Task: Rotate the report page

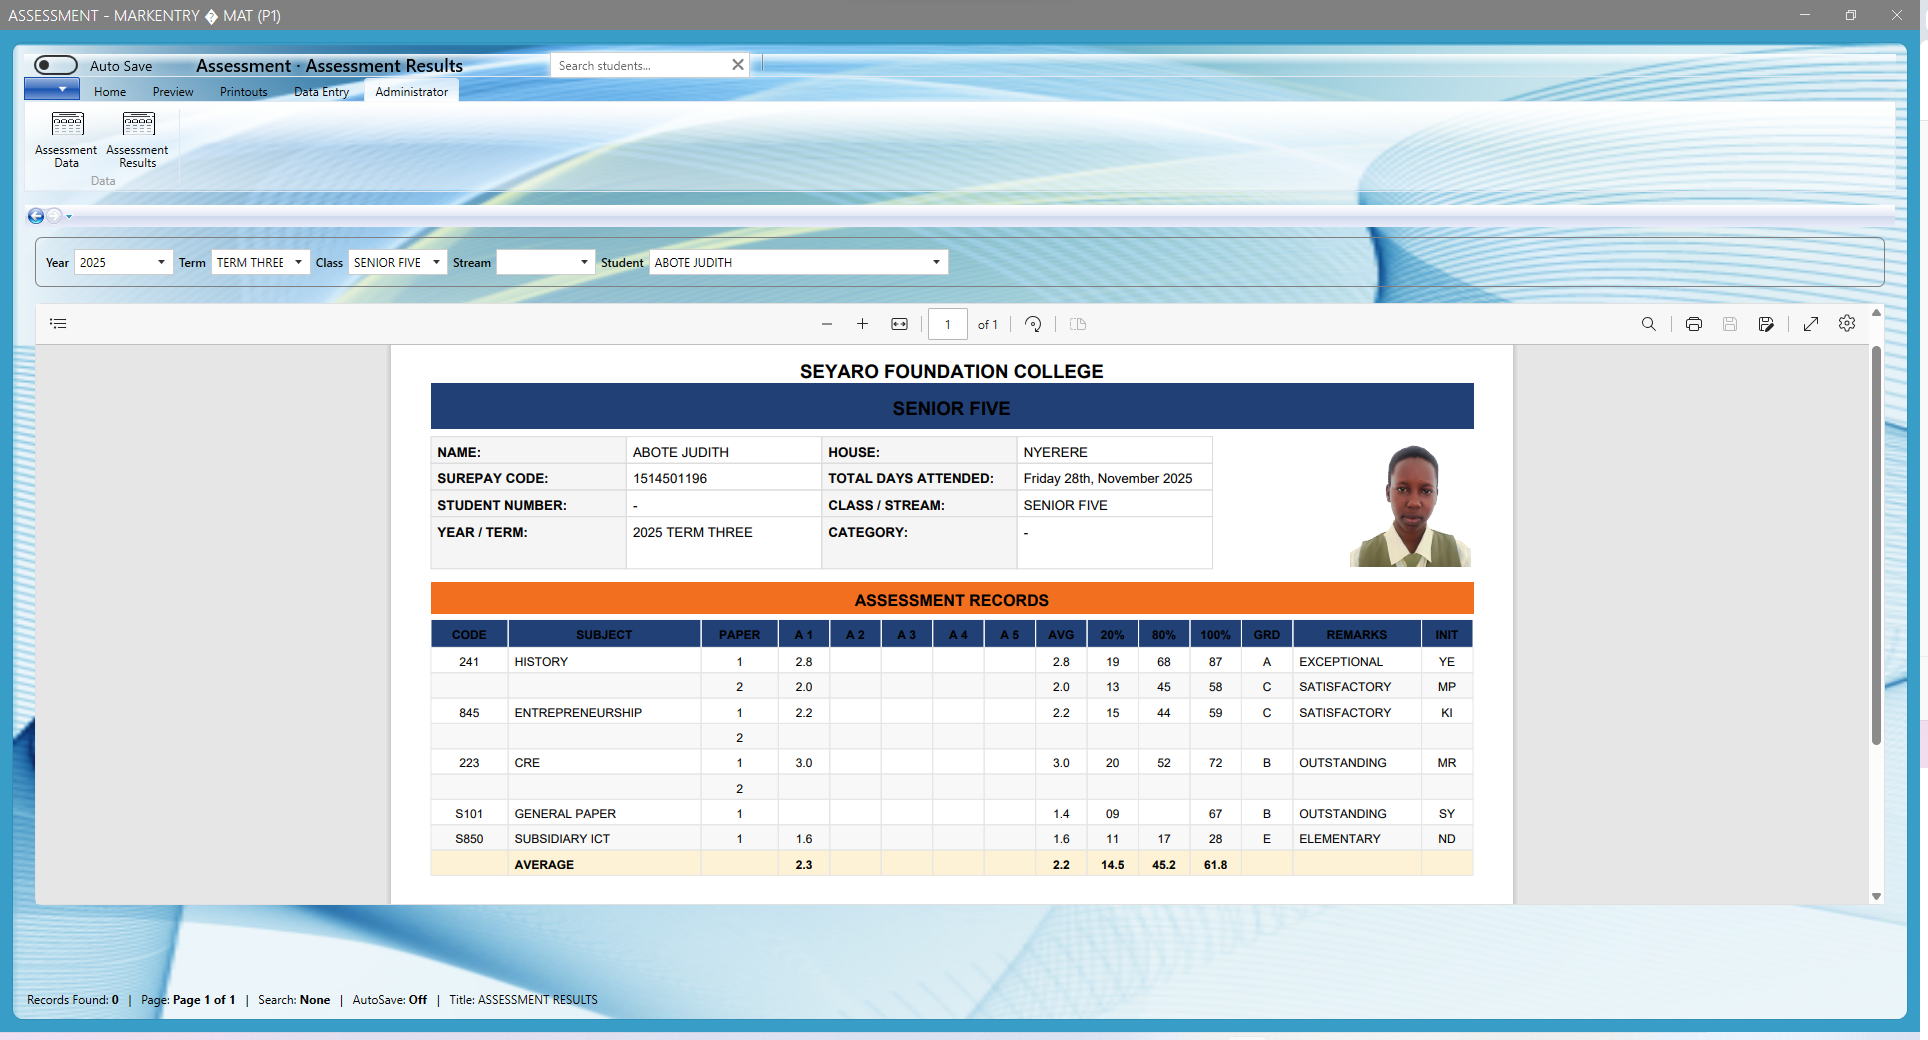Action: pos(1033,324)
